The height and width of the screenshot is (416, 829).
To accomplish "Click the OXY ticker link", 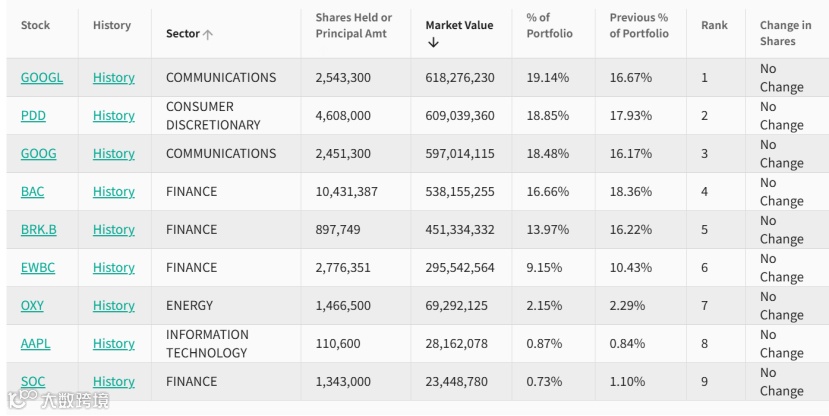I will [x=32, y=306].
